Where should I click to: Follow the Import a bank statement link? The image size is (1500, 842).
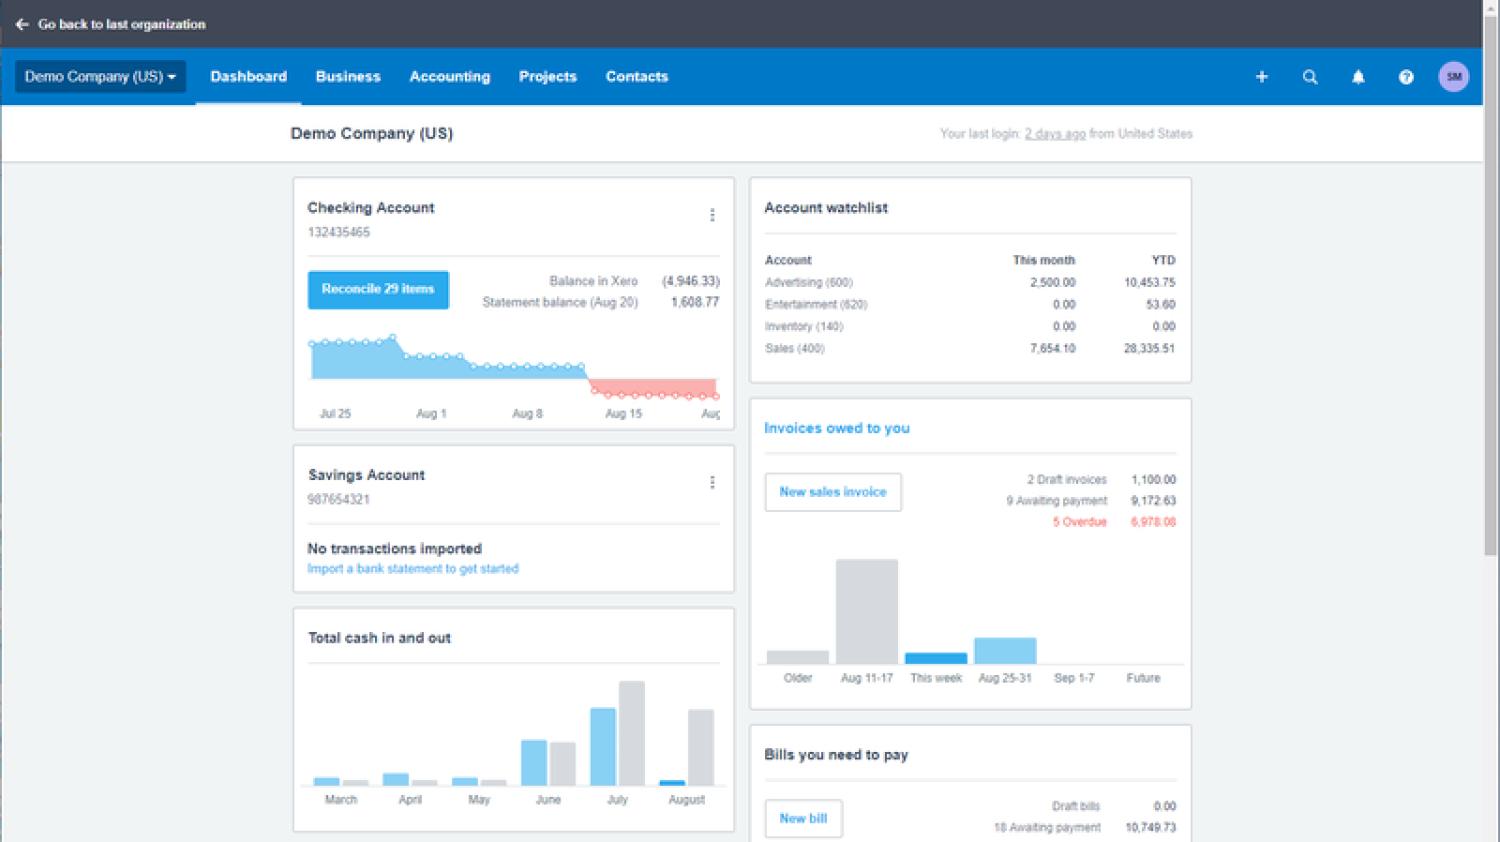pos(413,569)
